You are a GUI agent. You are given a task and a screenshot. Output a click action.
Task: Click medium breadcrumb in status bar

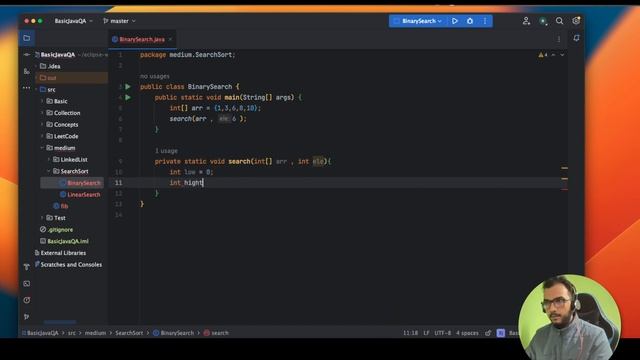pos(95,333)
